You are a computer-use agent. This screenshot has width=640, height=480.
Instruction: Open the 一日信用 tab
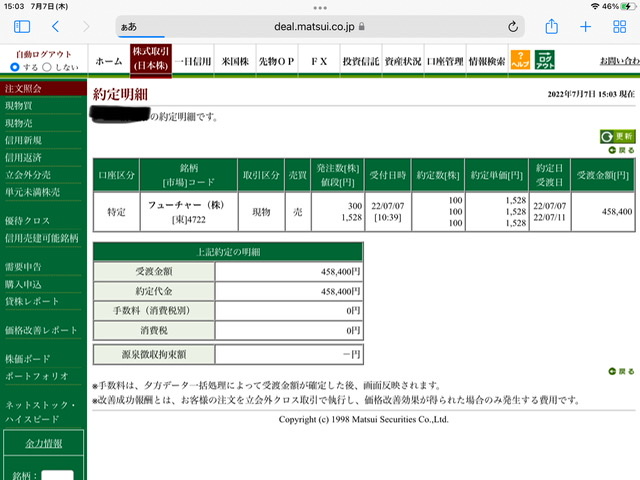point(193,61)
